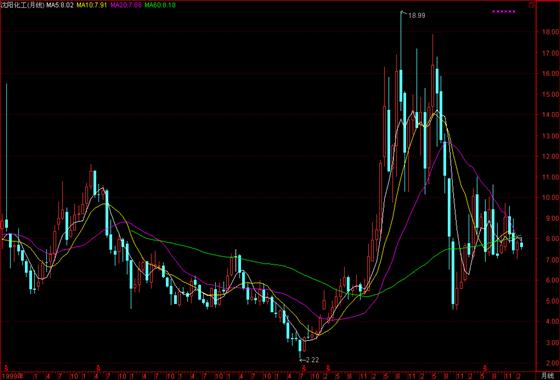Click the red timeline marker beneath the 2.22 low
The height and width of the screenshot is (380, 560).
(304, 368)
